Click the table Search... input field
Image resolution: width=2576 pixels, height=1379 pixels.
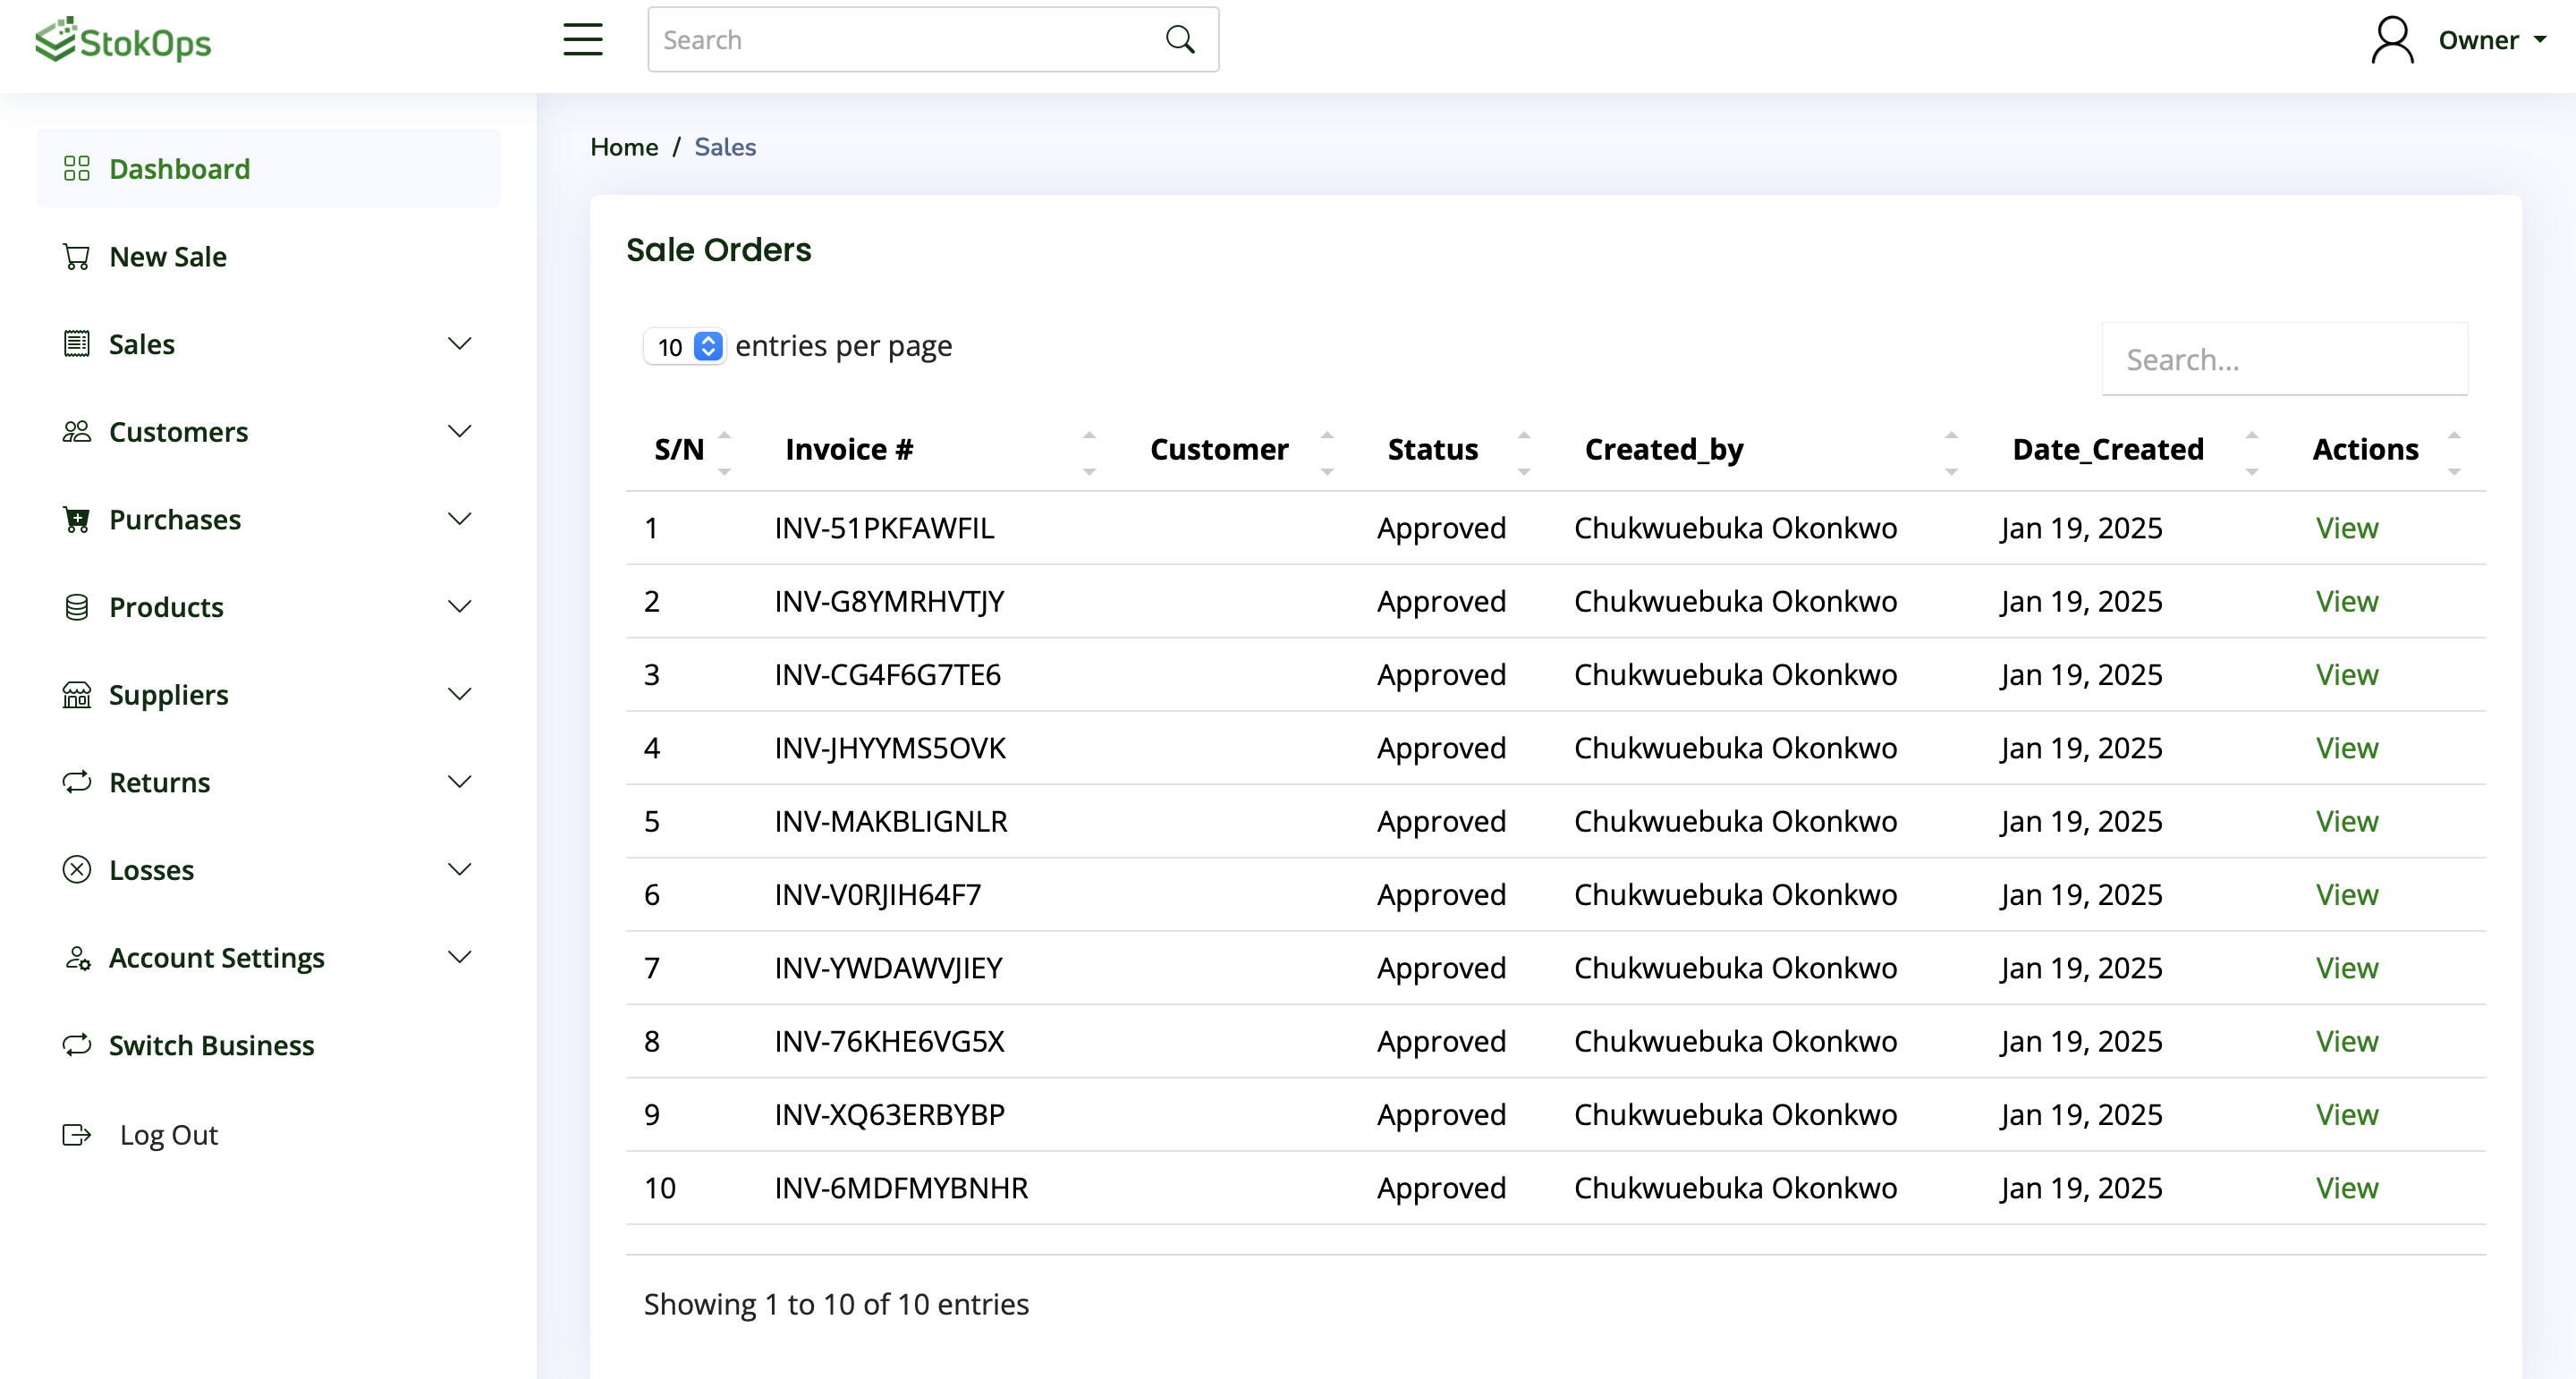(2284, 359)
